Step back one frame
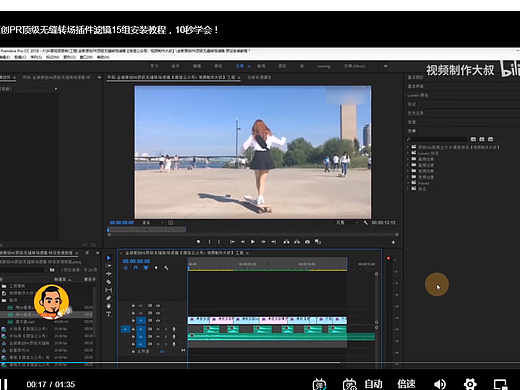The width and height of the screenshot is (520, 390). click(x=243, y=242)
